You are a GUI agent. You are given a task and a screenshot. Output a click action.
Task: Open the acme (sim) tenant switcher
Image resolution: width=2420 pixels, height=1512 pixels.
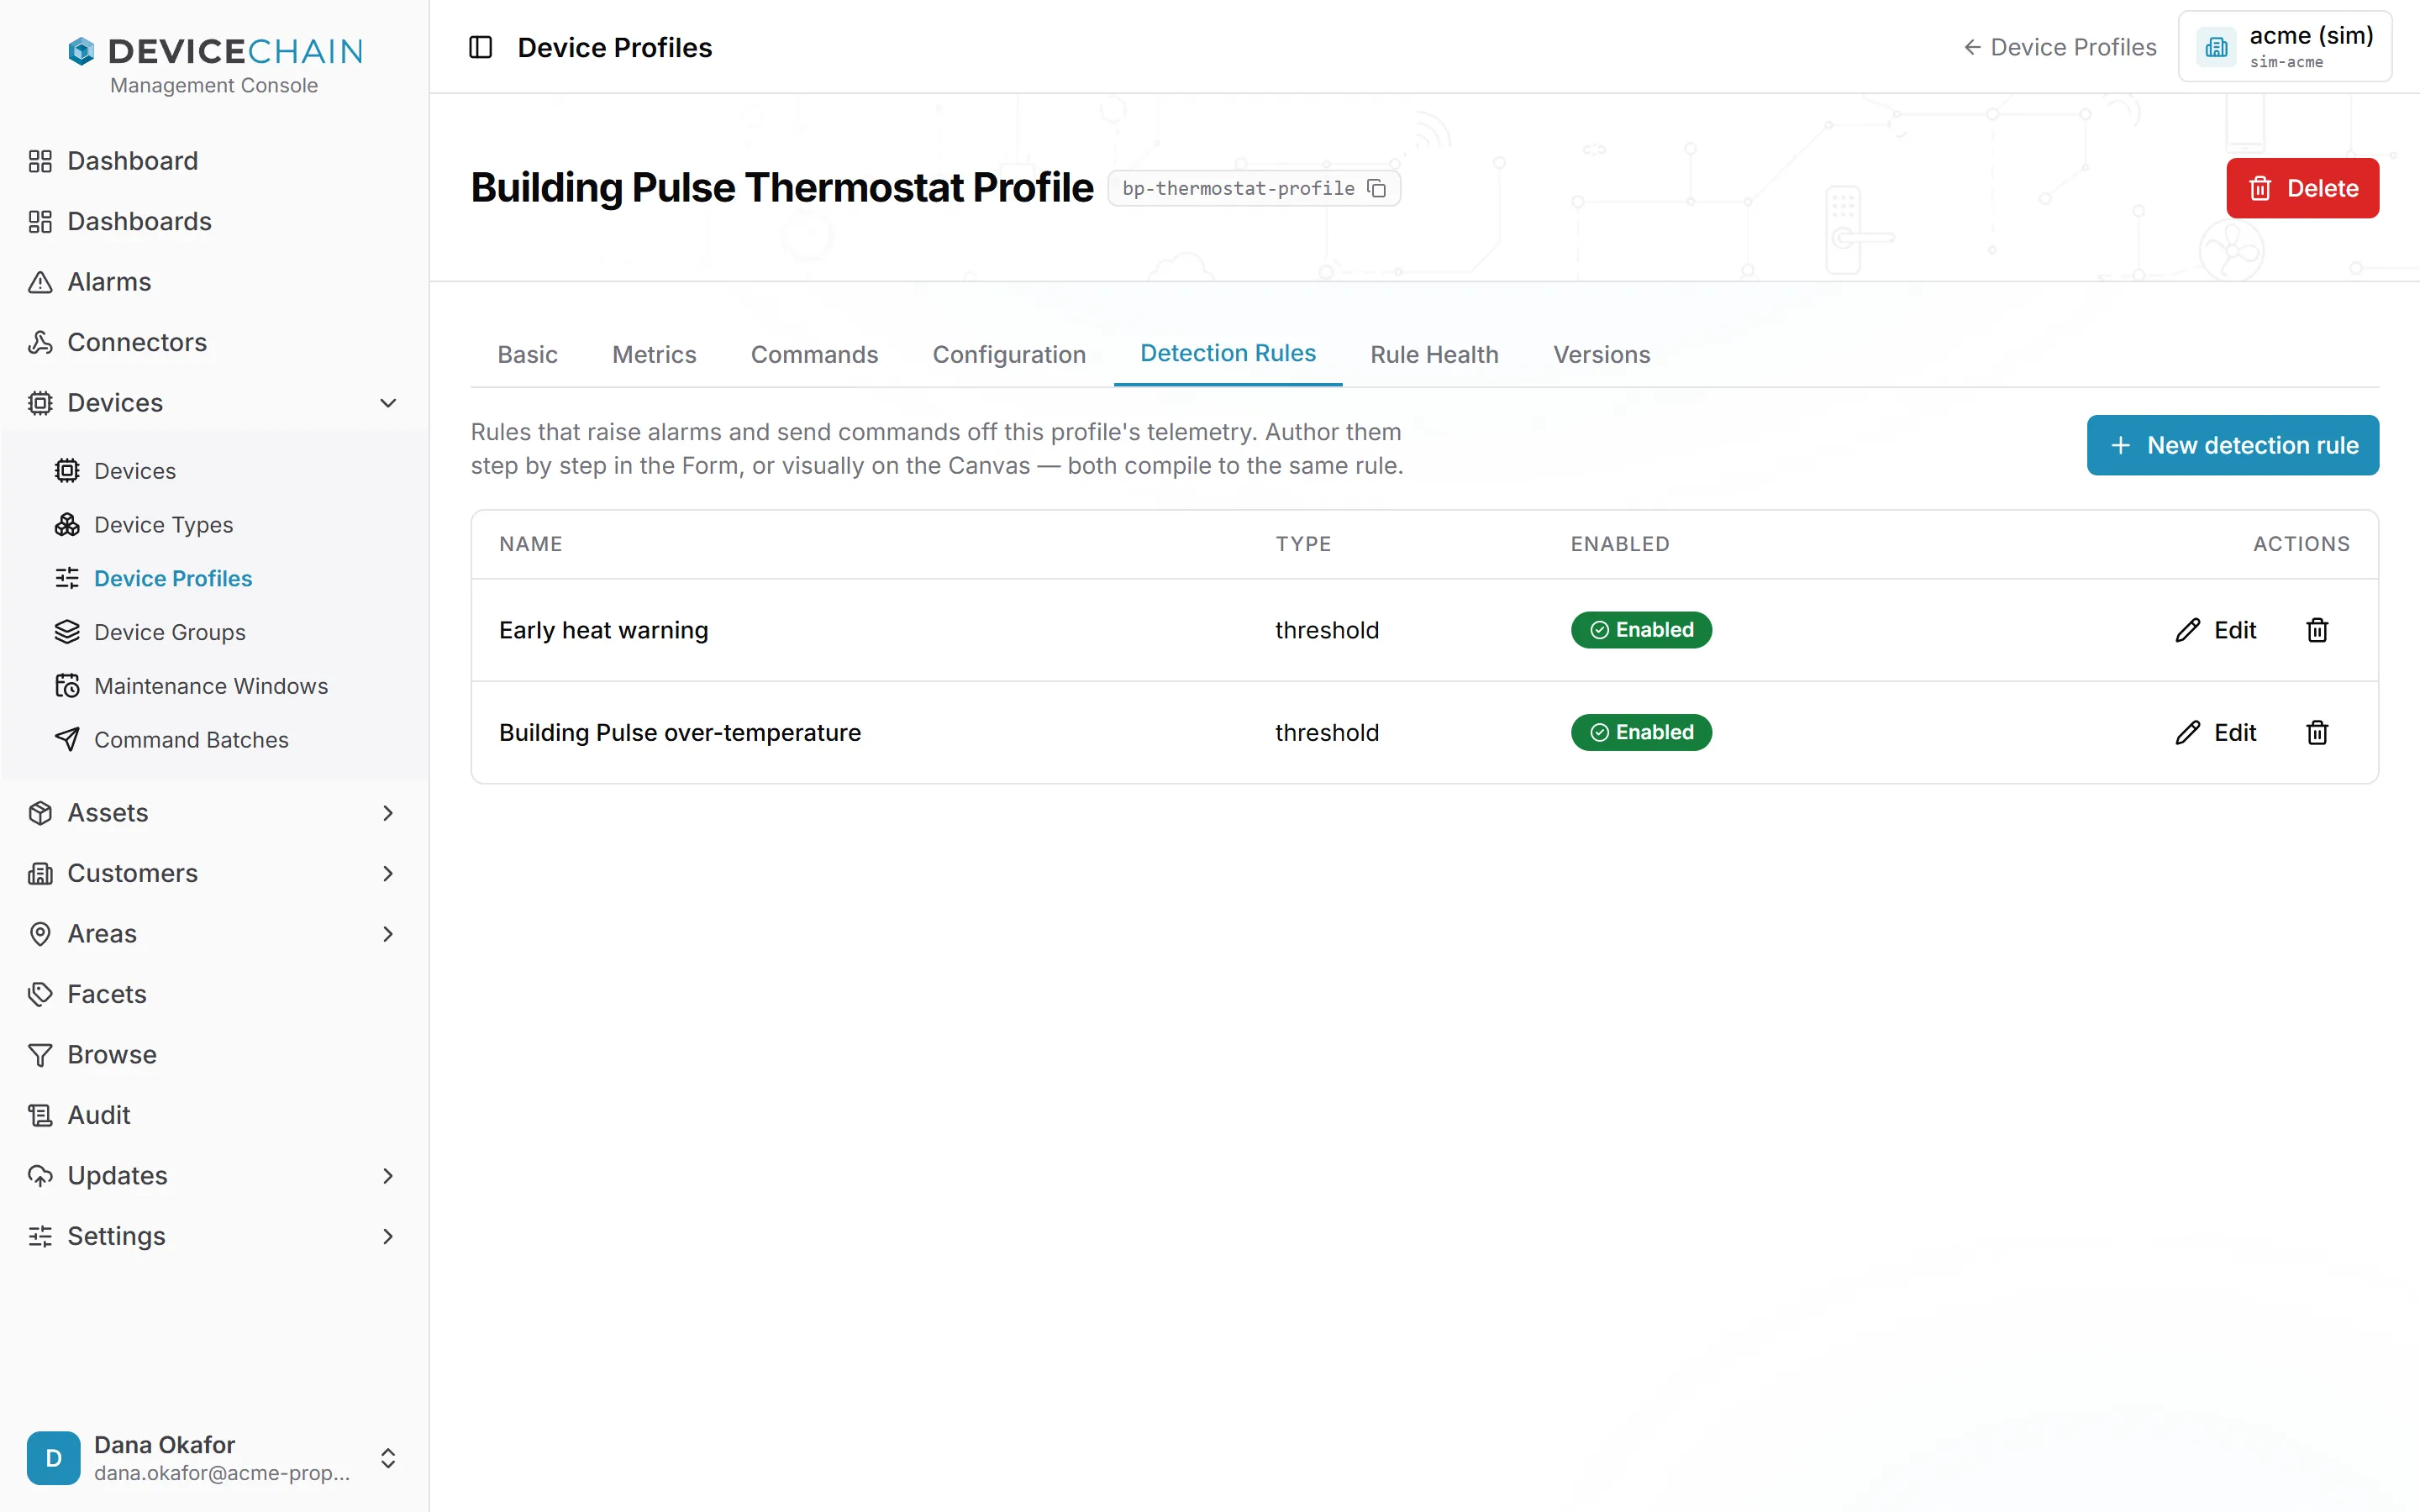pyautogui.click(x=2284, y=47)
